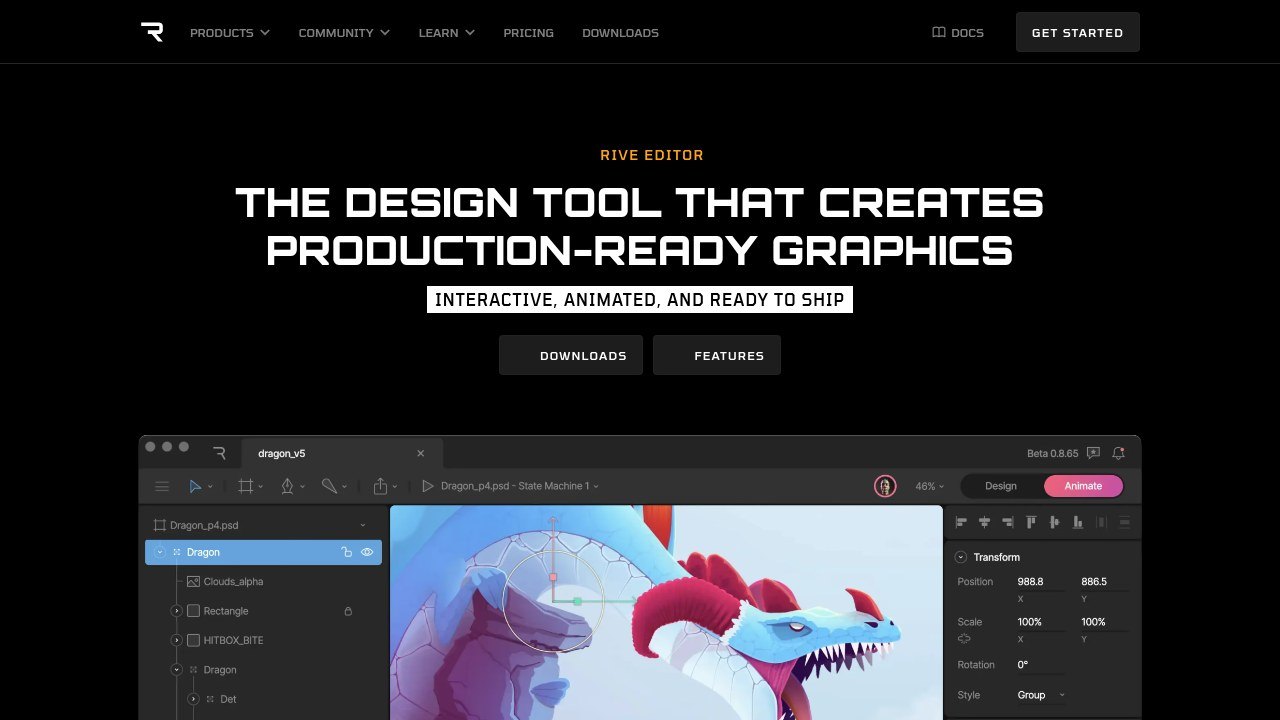1280x720 pixels.
Task: Open the 46% zoom dropdown
Action: 930,486
